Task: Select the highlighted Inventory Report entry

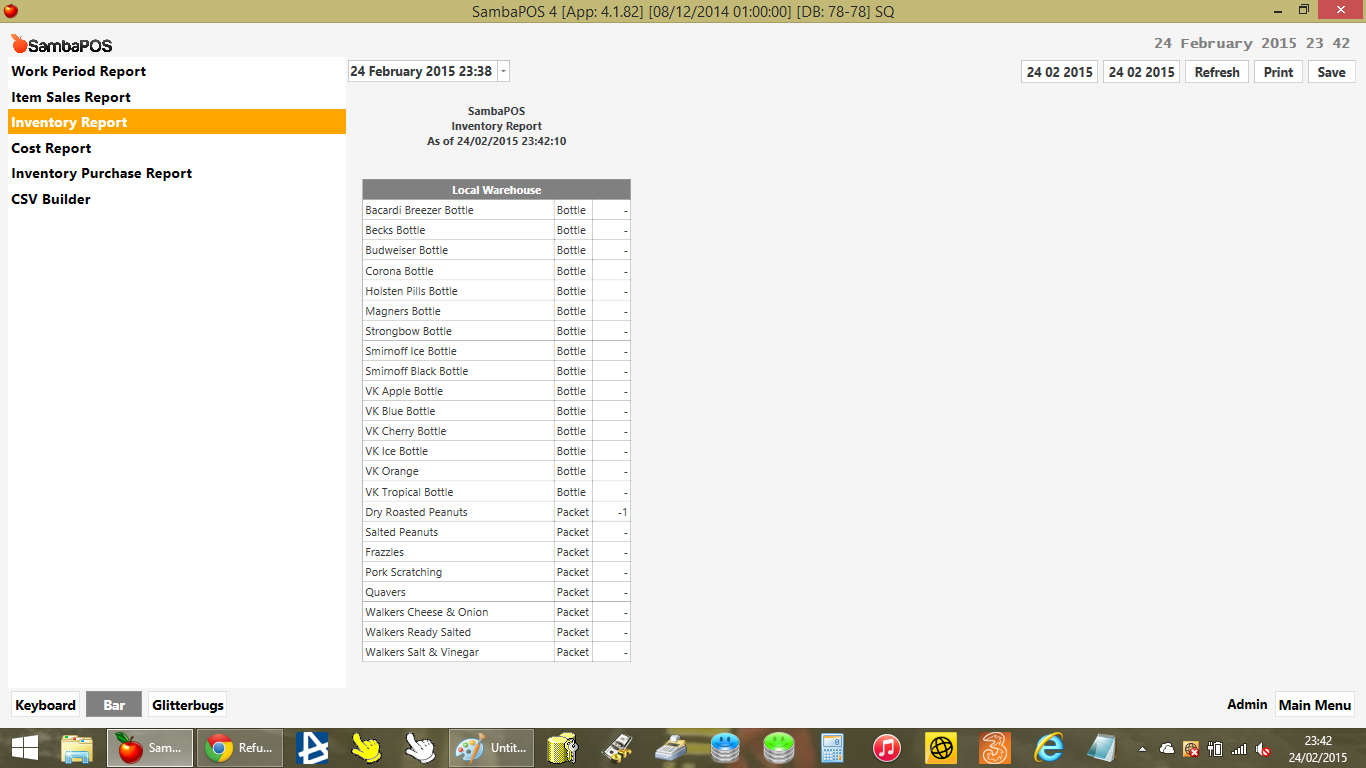Action: (177, 122)
